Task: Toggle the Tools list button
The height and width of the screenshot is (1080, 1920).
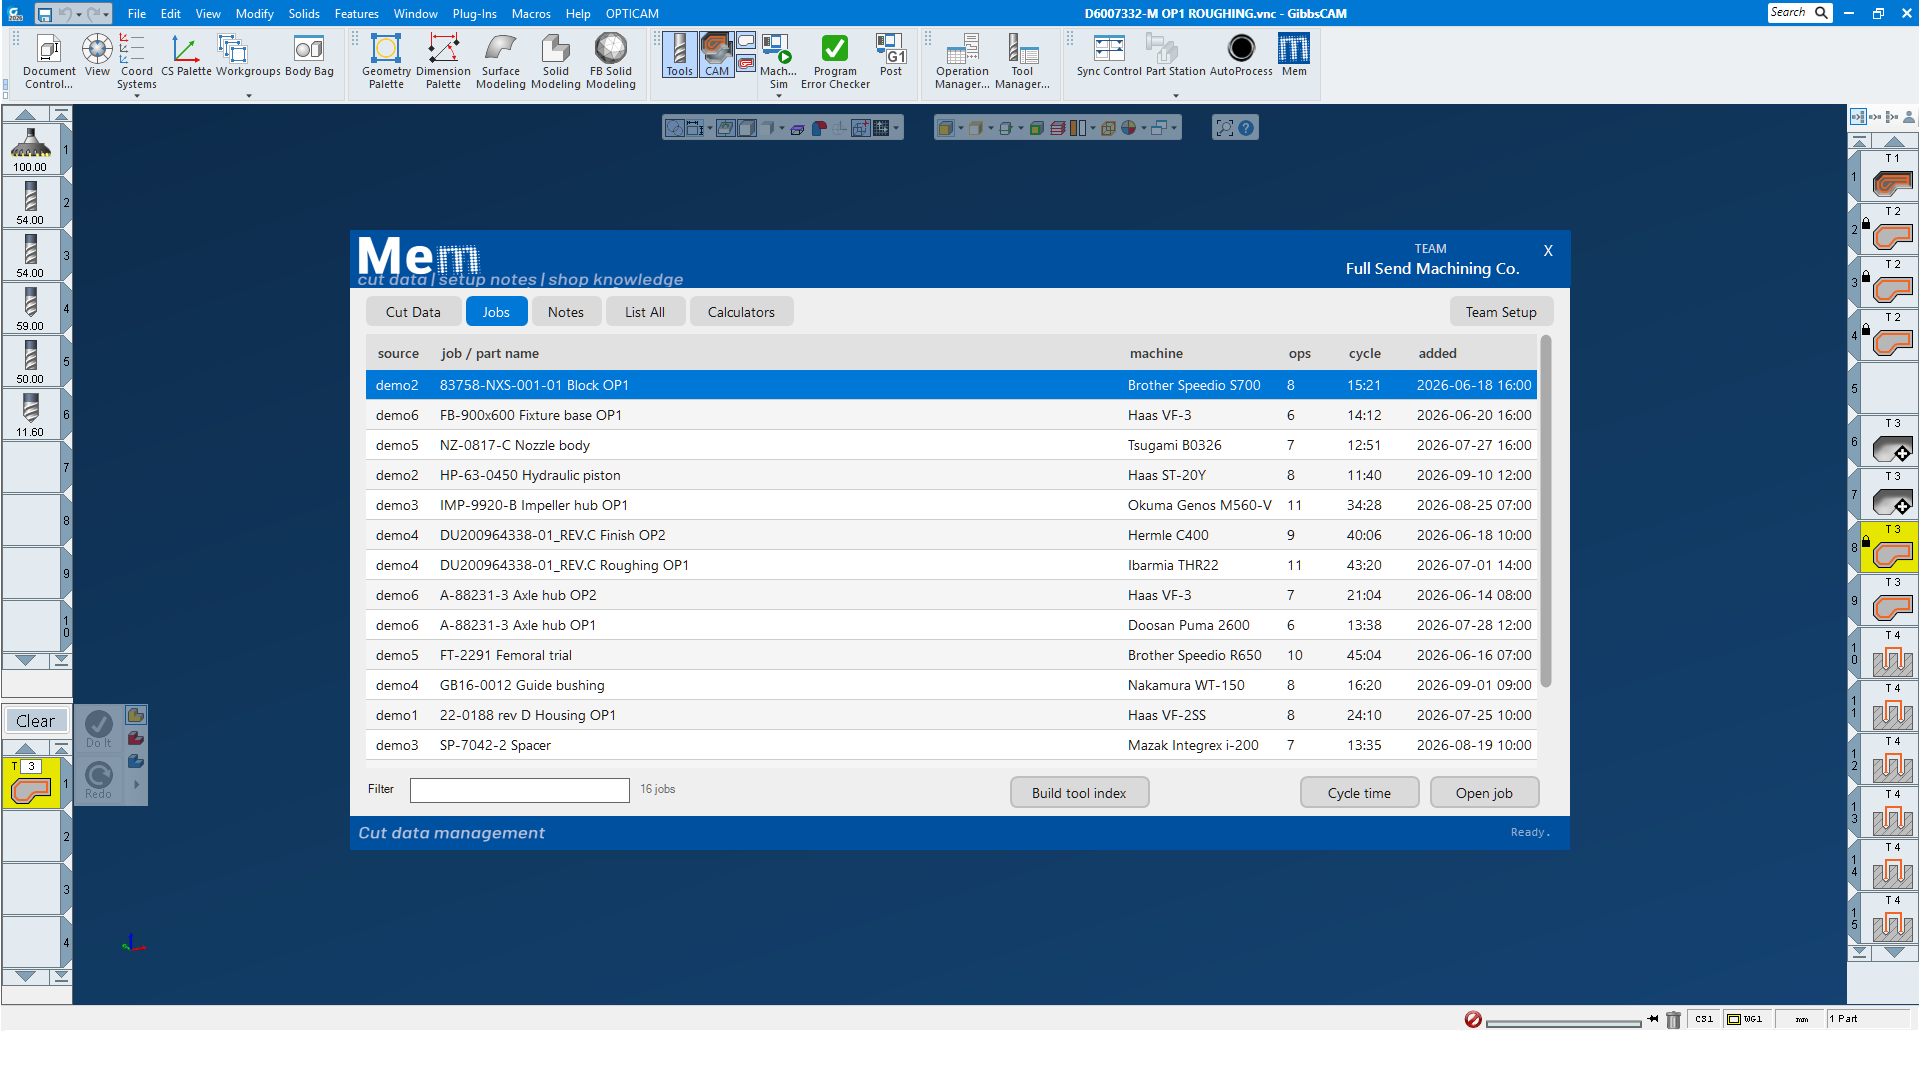Action: [x=679, y=55]
